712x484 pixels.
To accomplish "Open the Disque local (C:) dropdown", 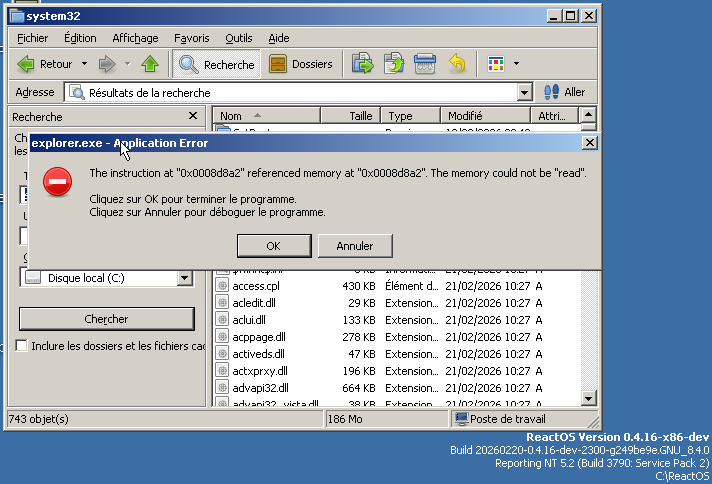I will (184, 278).
